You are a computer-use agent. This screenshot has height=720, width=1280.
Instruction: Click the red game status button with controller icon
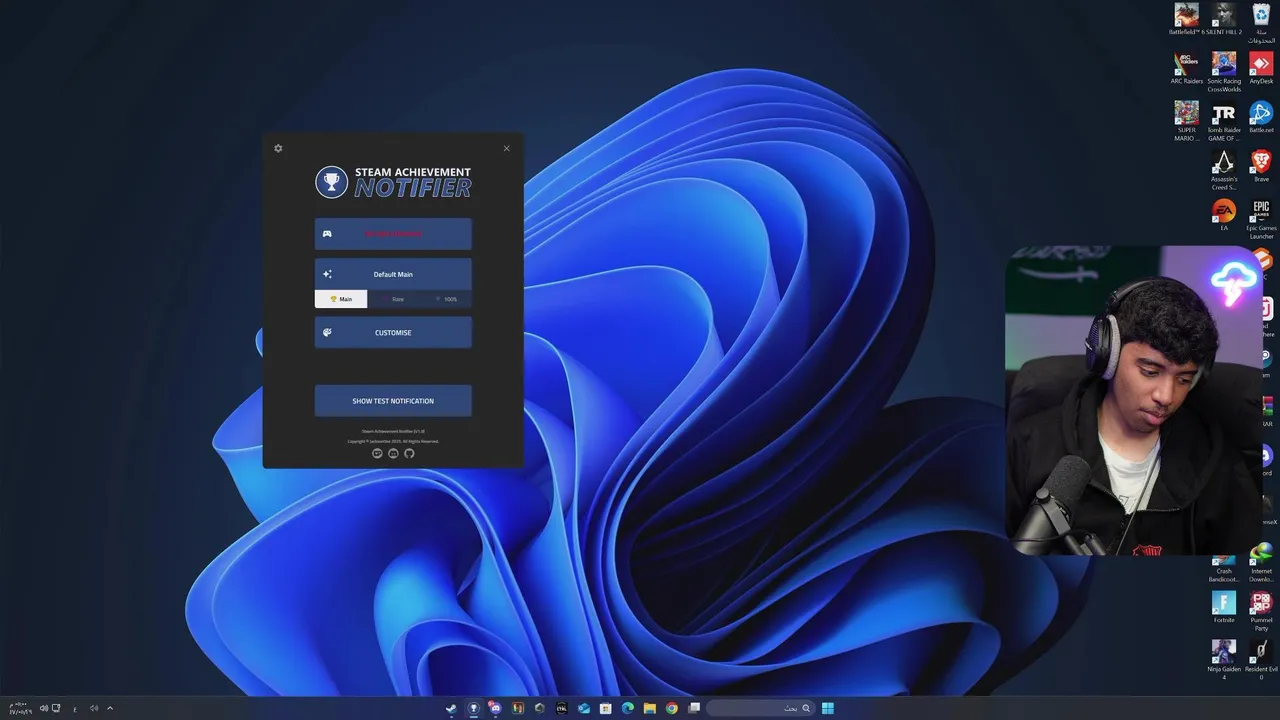(393, 234)
